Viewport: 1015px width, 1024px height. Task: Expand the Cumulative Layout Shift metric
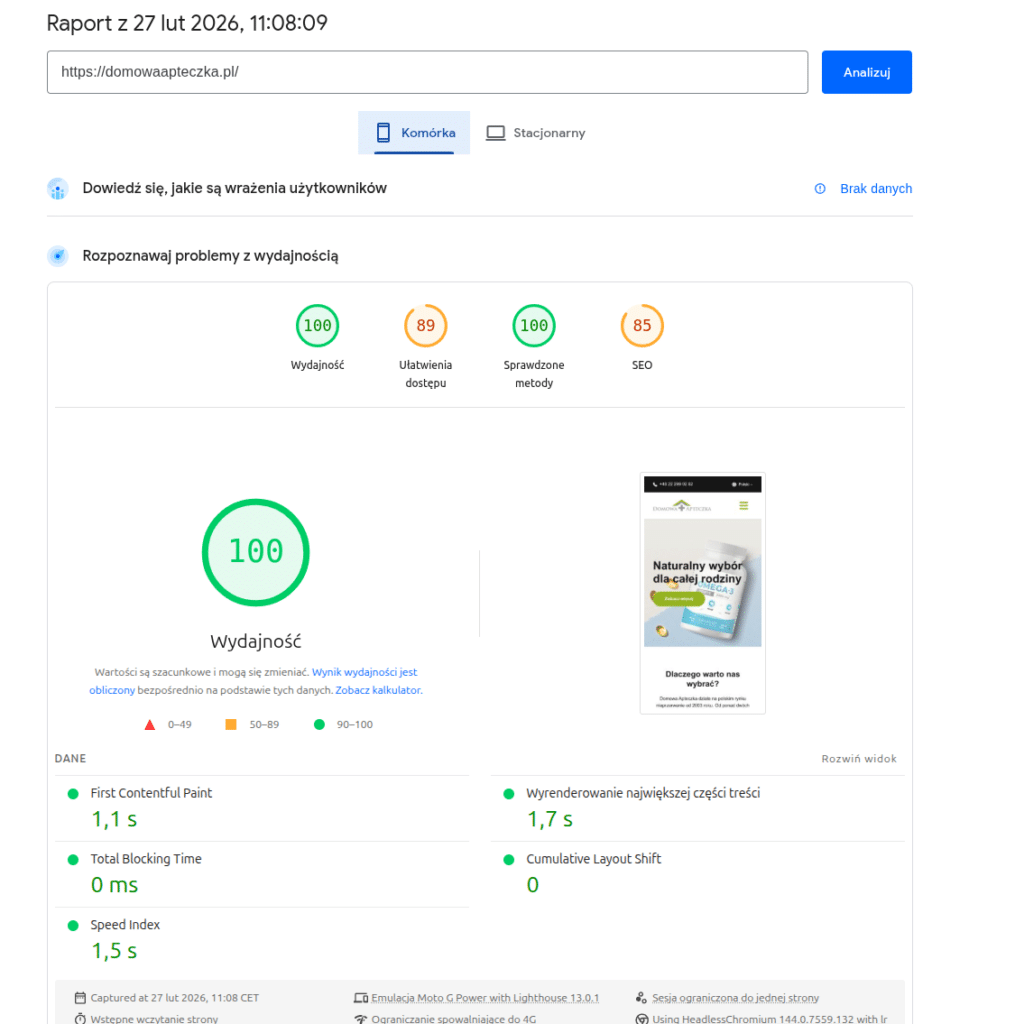pyautogui.click(x=593, y=859)
